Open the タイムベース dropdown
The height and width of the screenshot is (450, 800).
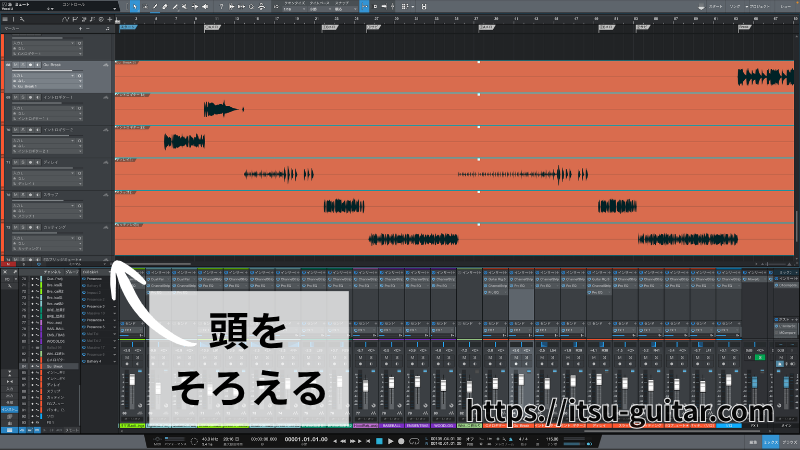coord(319,9)
